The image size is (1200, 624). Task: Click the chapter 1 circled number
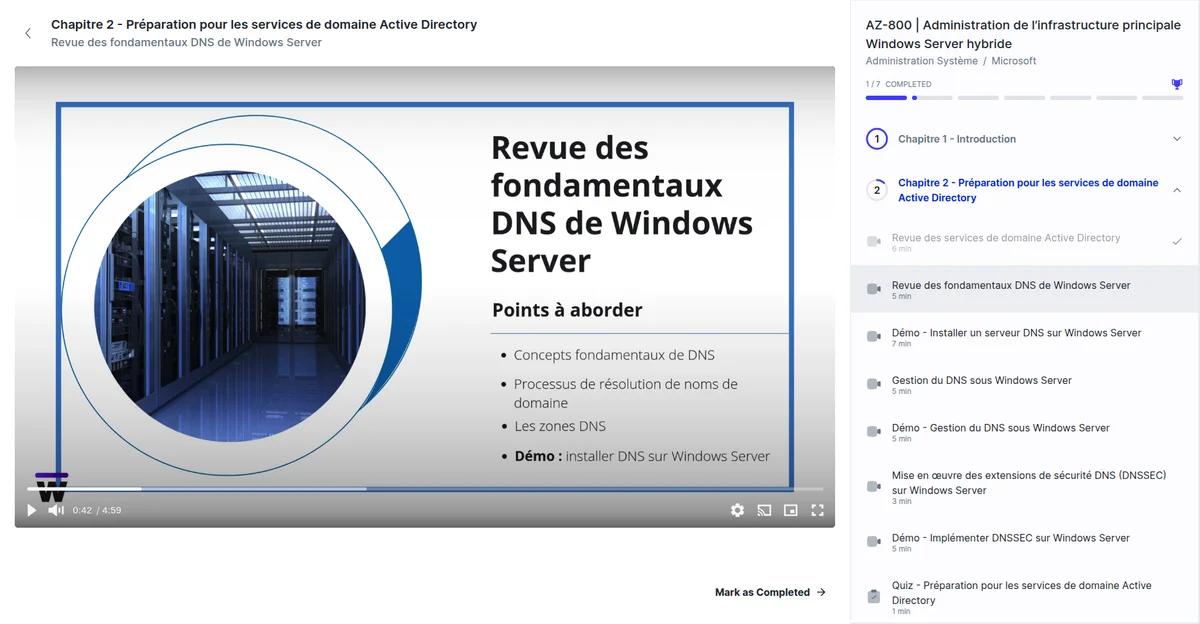877,139
